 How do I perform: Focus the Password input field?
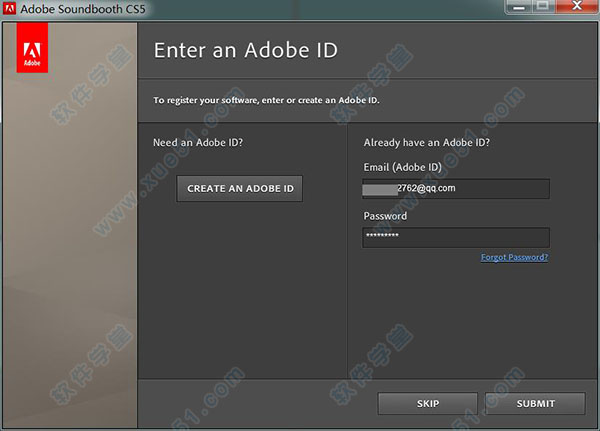(456, 237)
